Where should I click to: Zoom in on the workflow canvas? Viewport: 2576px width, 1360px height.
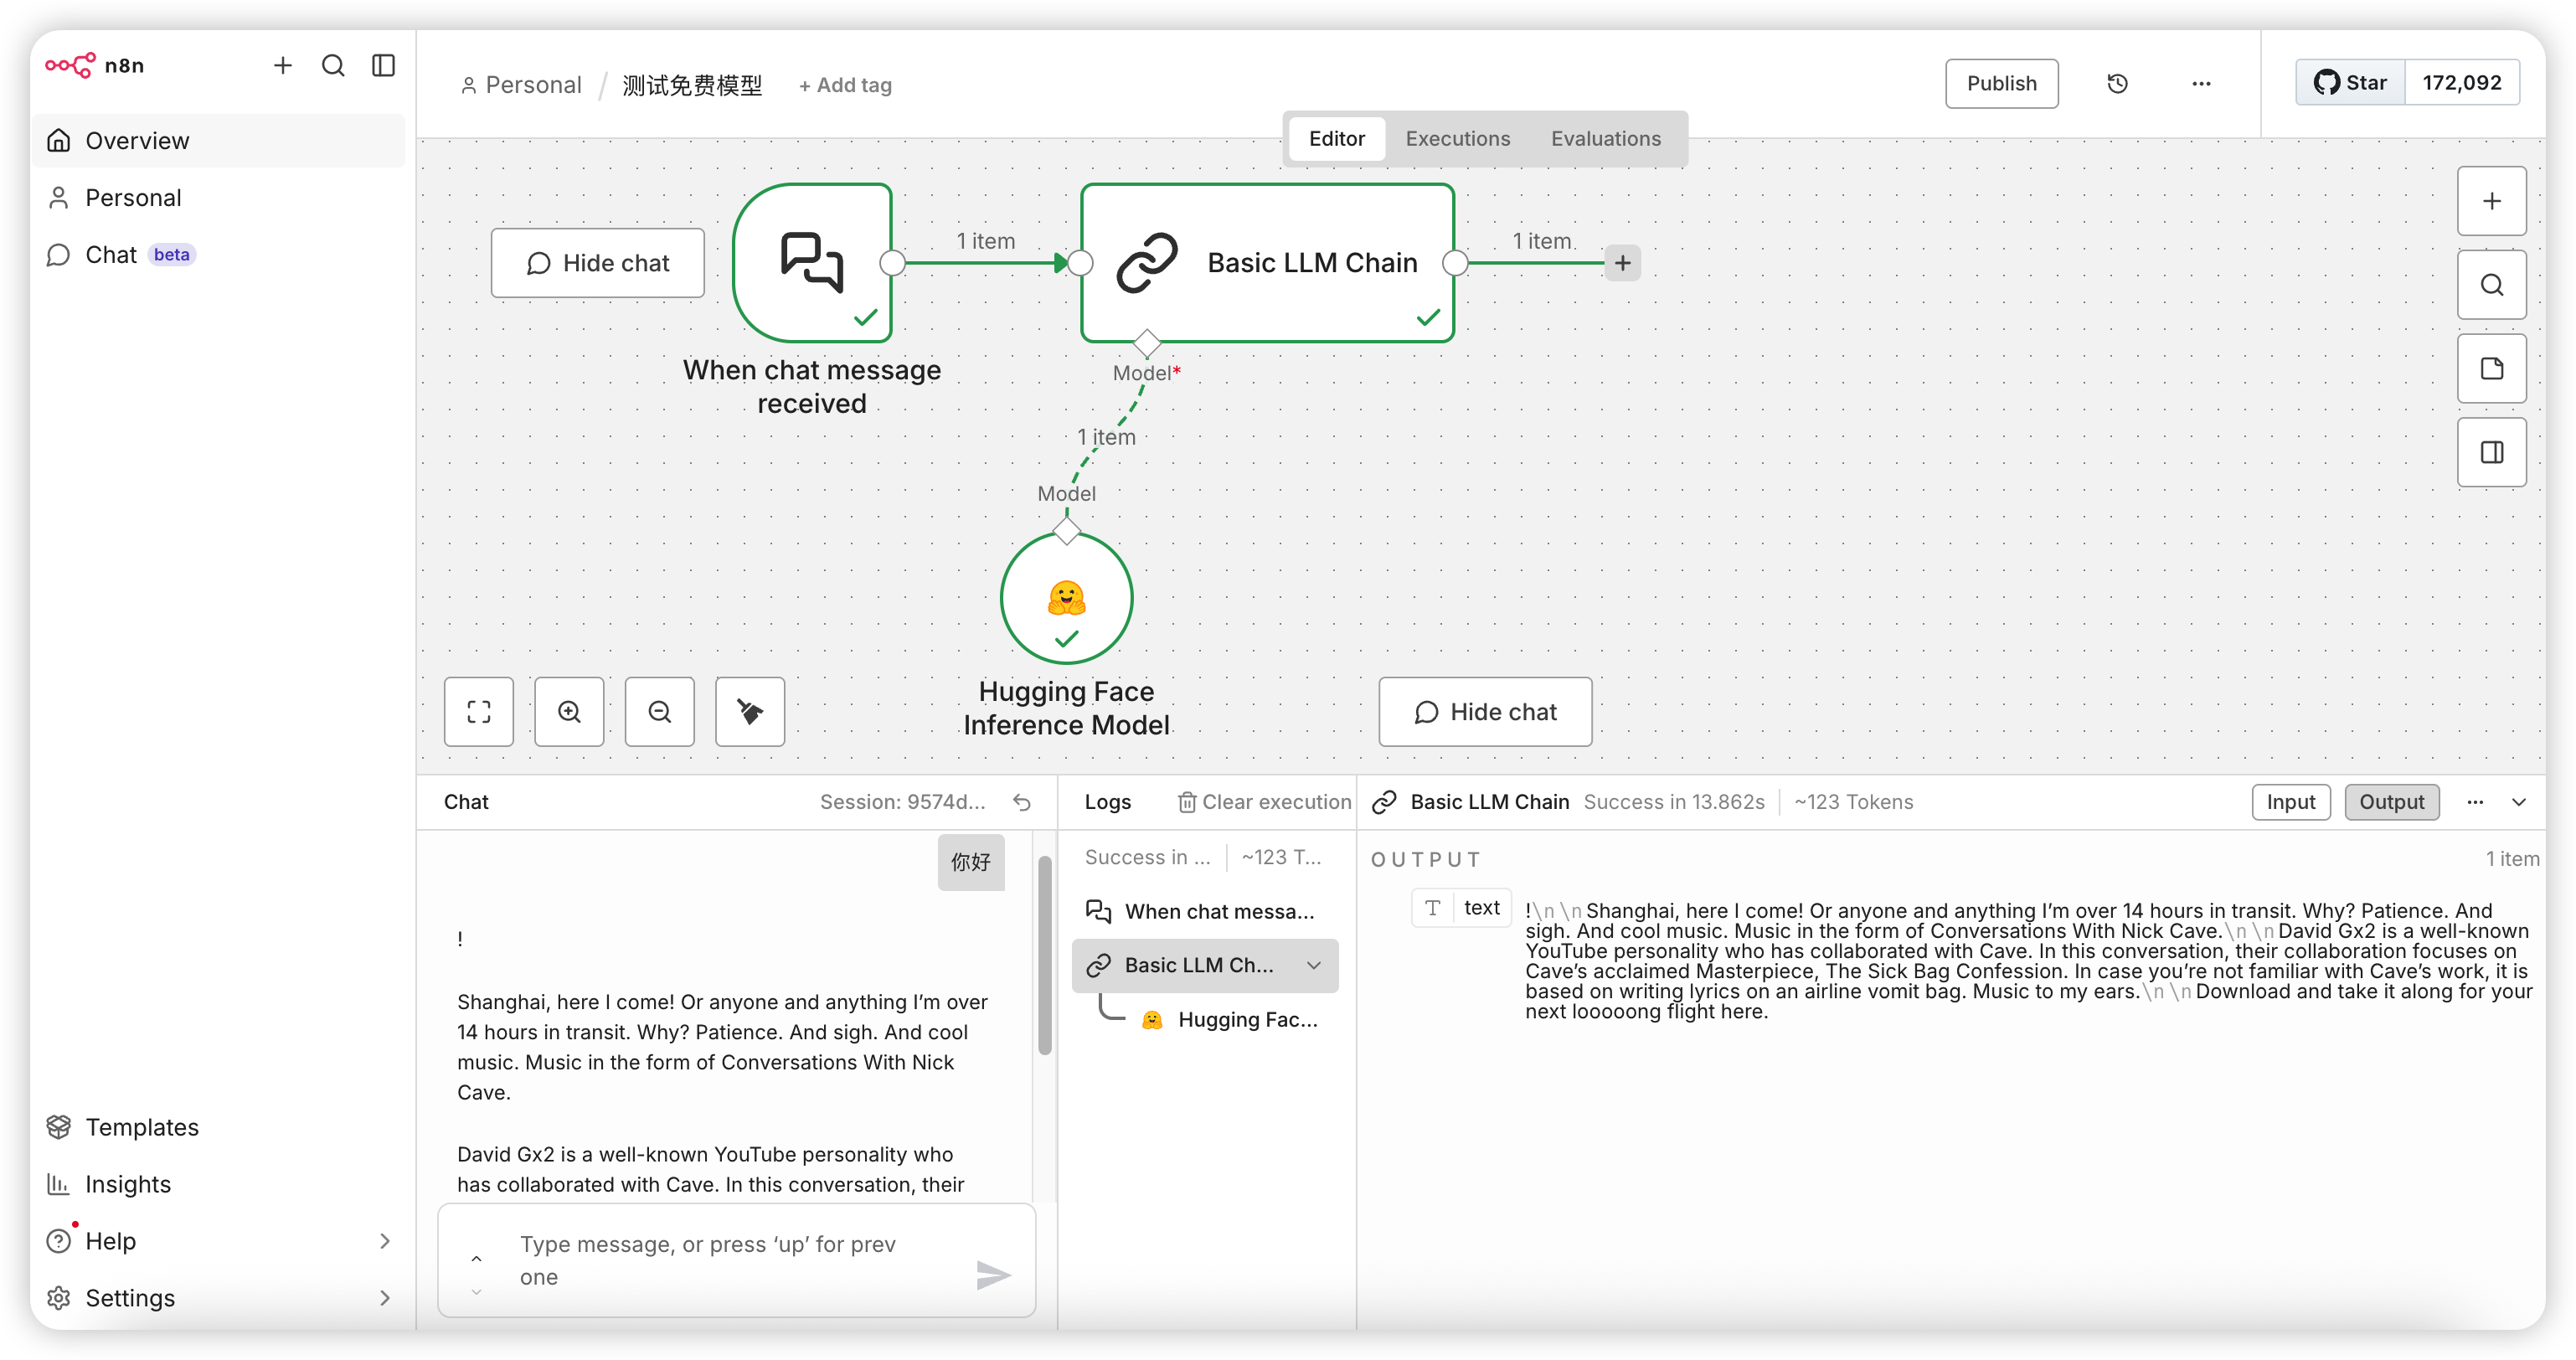tap(569, 712)
